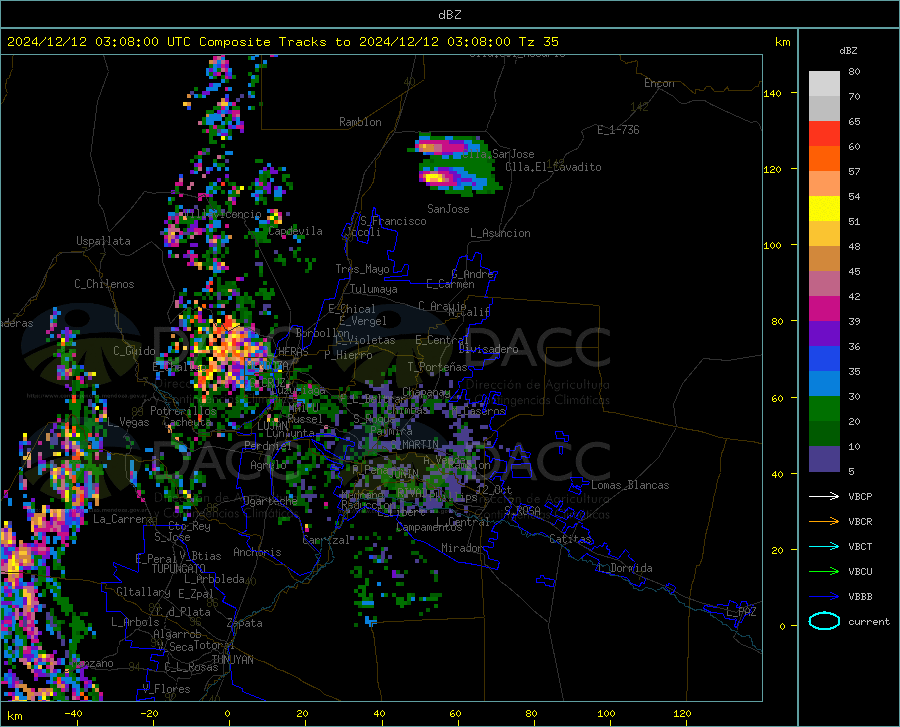Click the white VBCP arrow legend icon

click(x=824, y=496)
